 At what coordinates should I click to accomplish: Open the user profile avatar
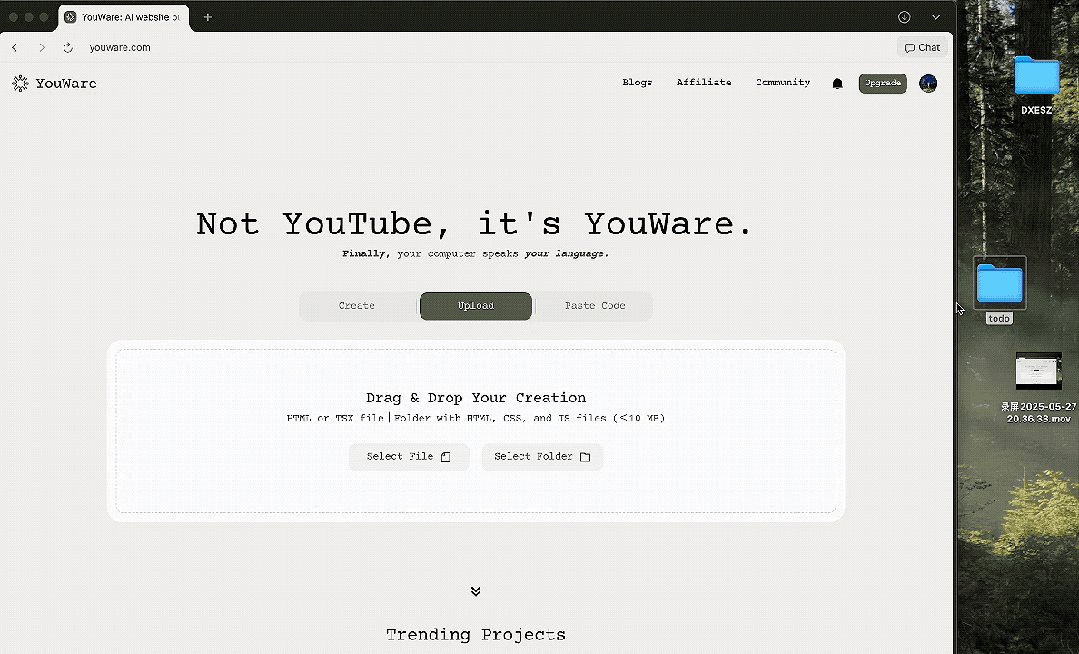pyautogui.click(x=928, y=83)
